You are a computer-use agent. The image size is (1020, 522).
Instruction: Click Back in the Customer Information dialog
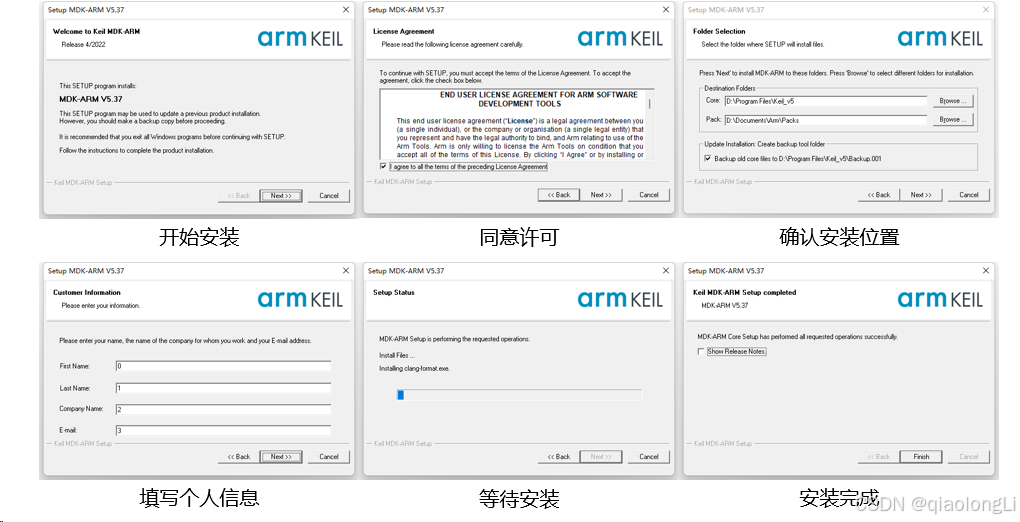[x=239, y=457]
